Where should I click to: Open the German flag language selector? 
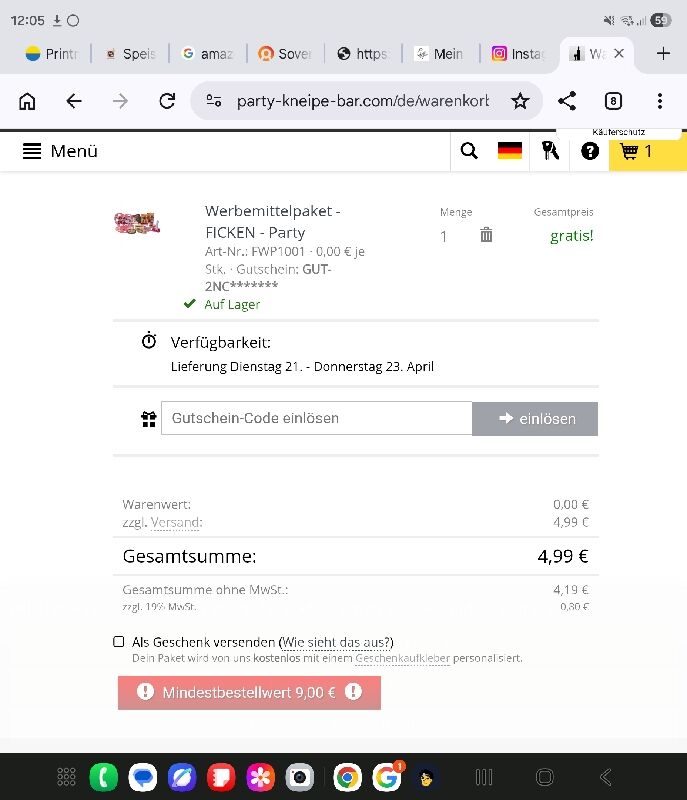[510, 151]
